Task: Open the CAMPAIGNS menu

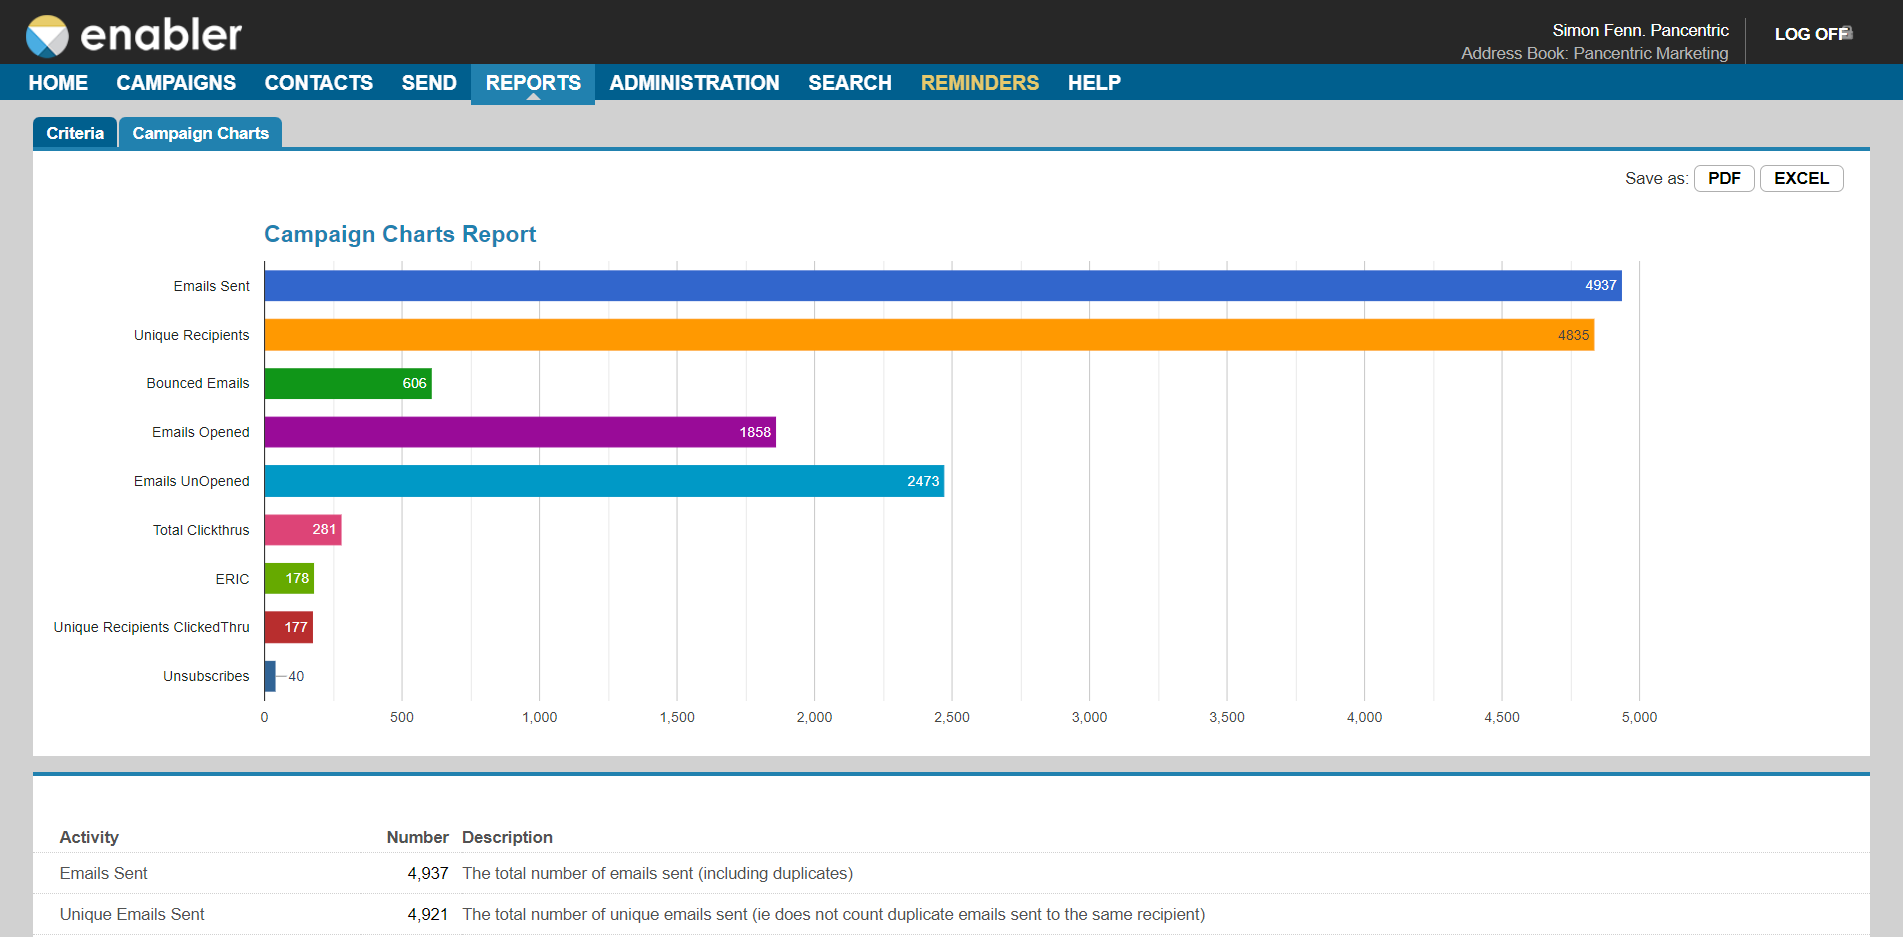Action: pos(176,83)
